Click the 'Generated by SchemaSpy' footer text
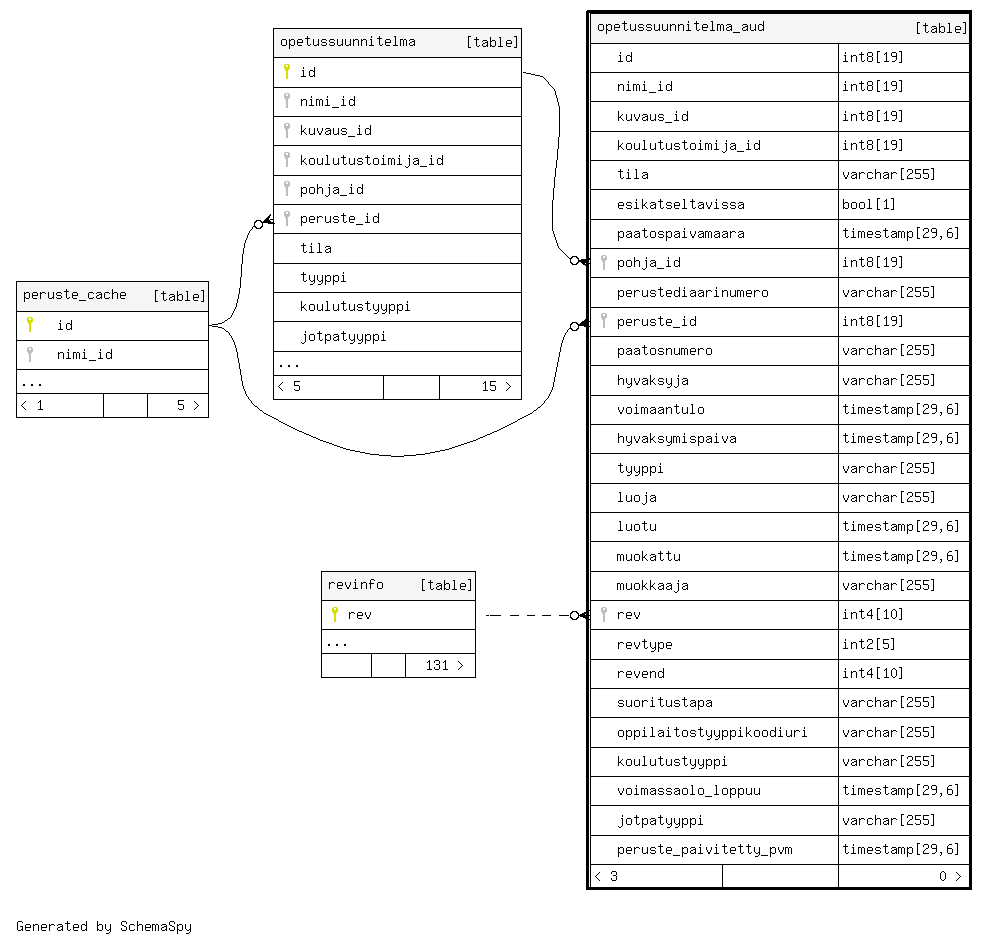 (104, 926)
